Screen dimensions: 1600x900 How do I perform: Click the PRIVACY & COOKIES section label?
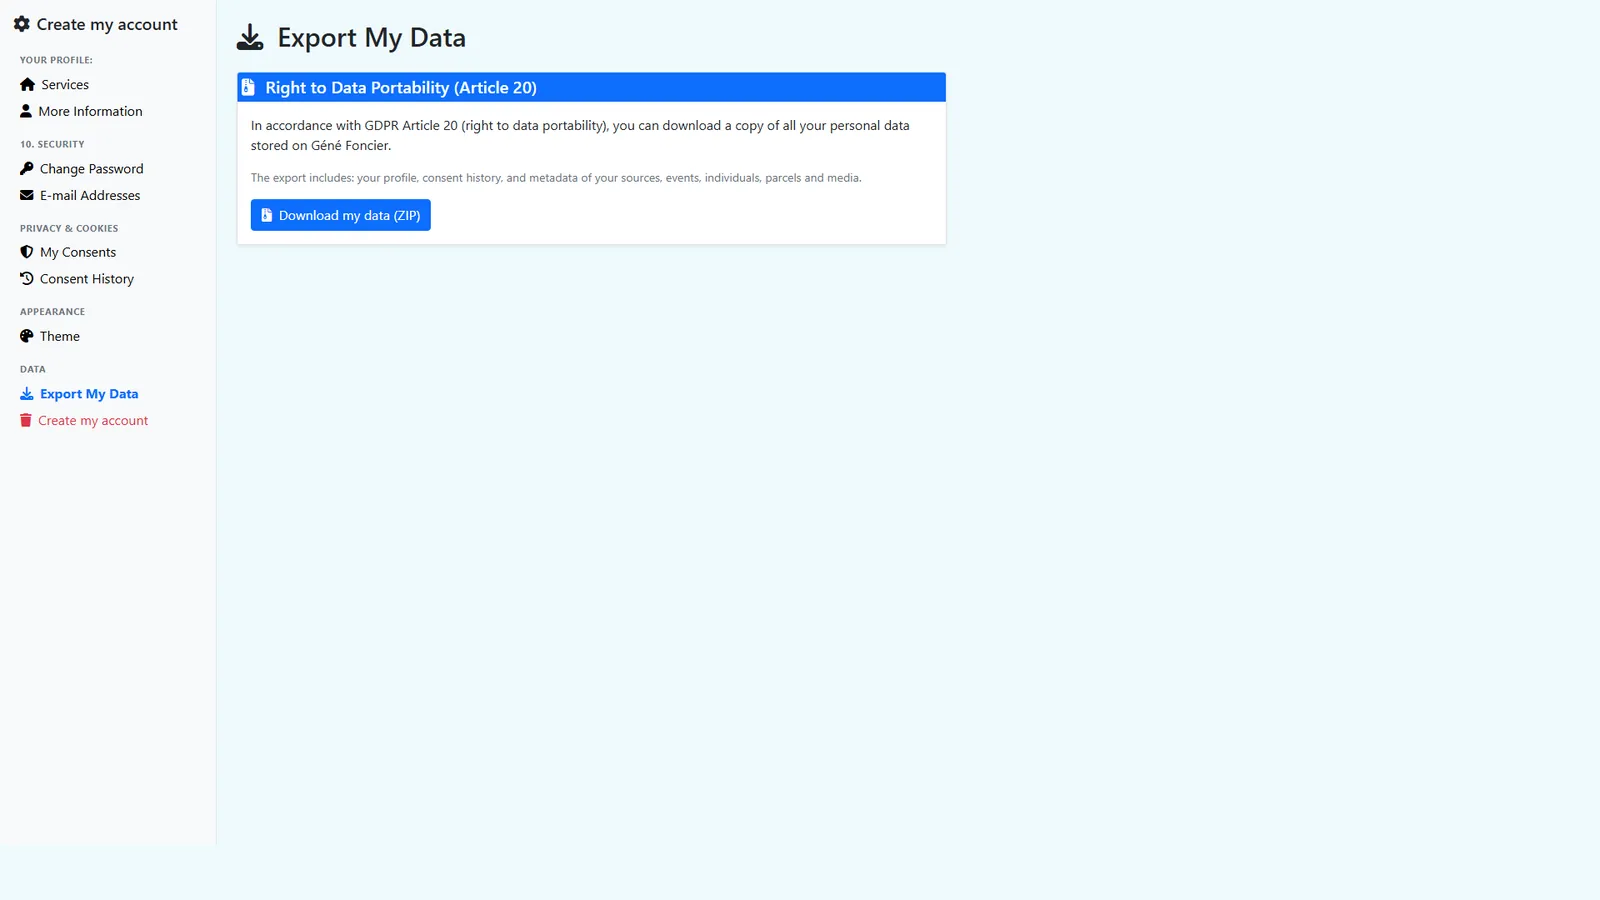pyautogui.click(x=69, y=228)
